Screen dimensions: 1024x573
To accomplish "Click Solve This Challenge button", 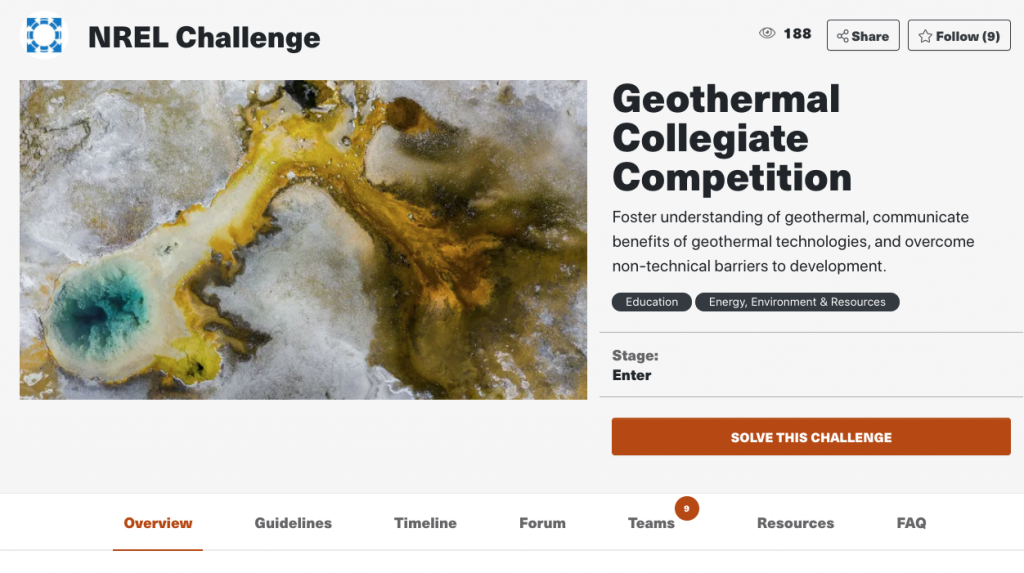I will point(810,436).
